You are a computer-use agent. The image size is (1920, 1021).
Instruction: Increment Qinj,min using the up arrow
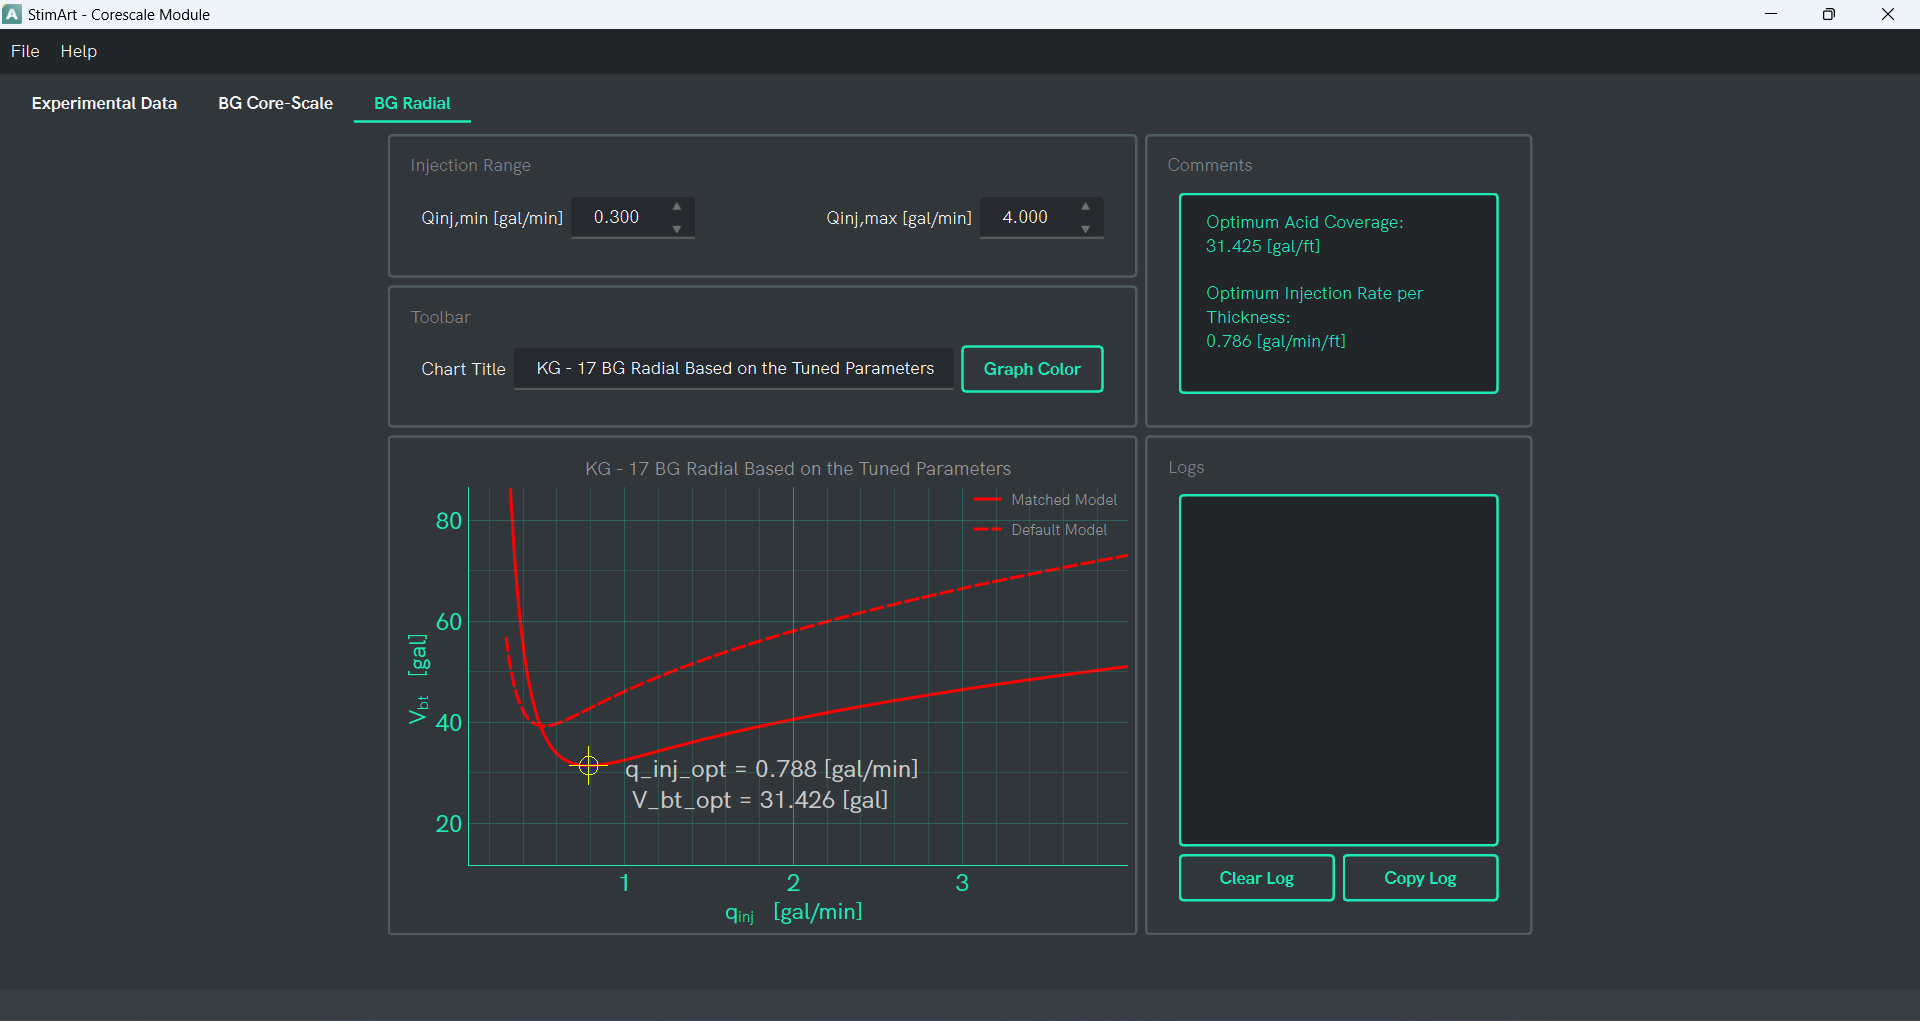pyautogui.click(x=678, y=206)
